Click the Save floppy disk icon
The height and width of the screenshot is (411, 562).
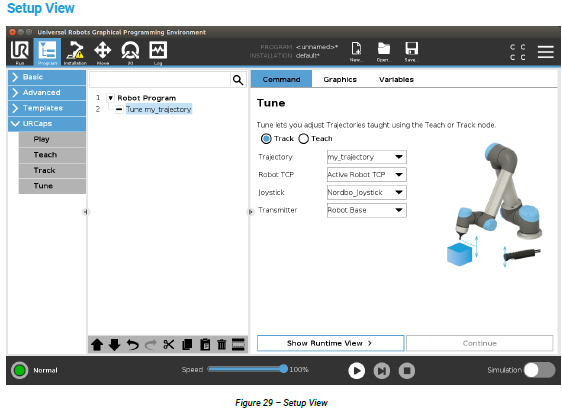click(411, 52)
